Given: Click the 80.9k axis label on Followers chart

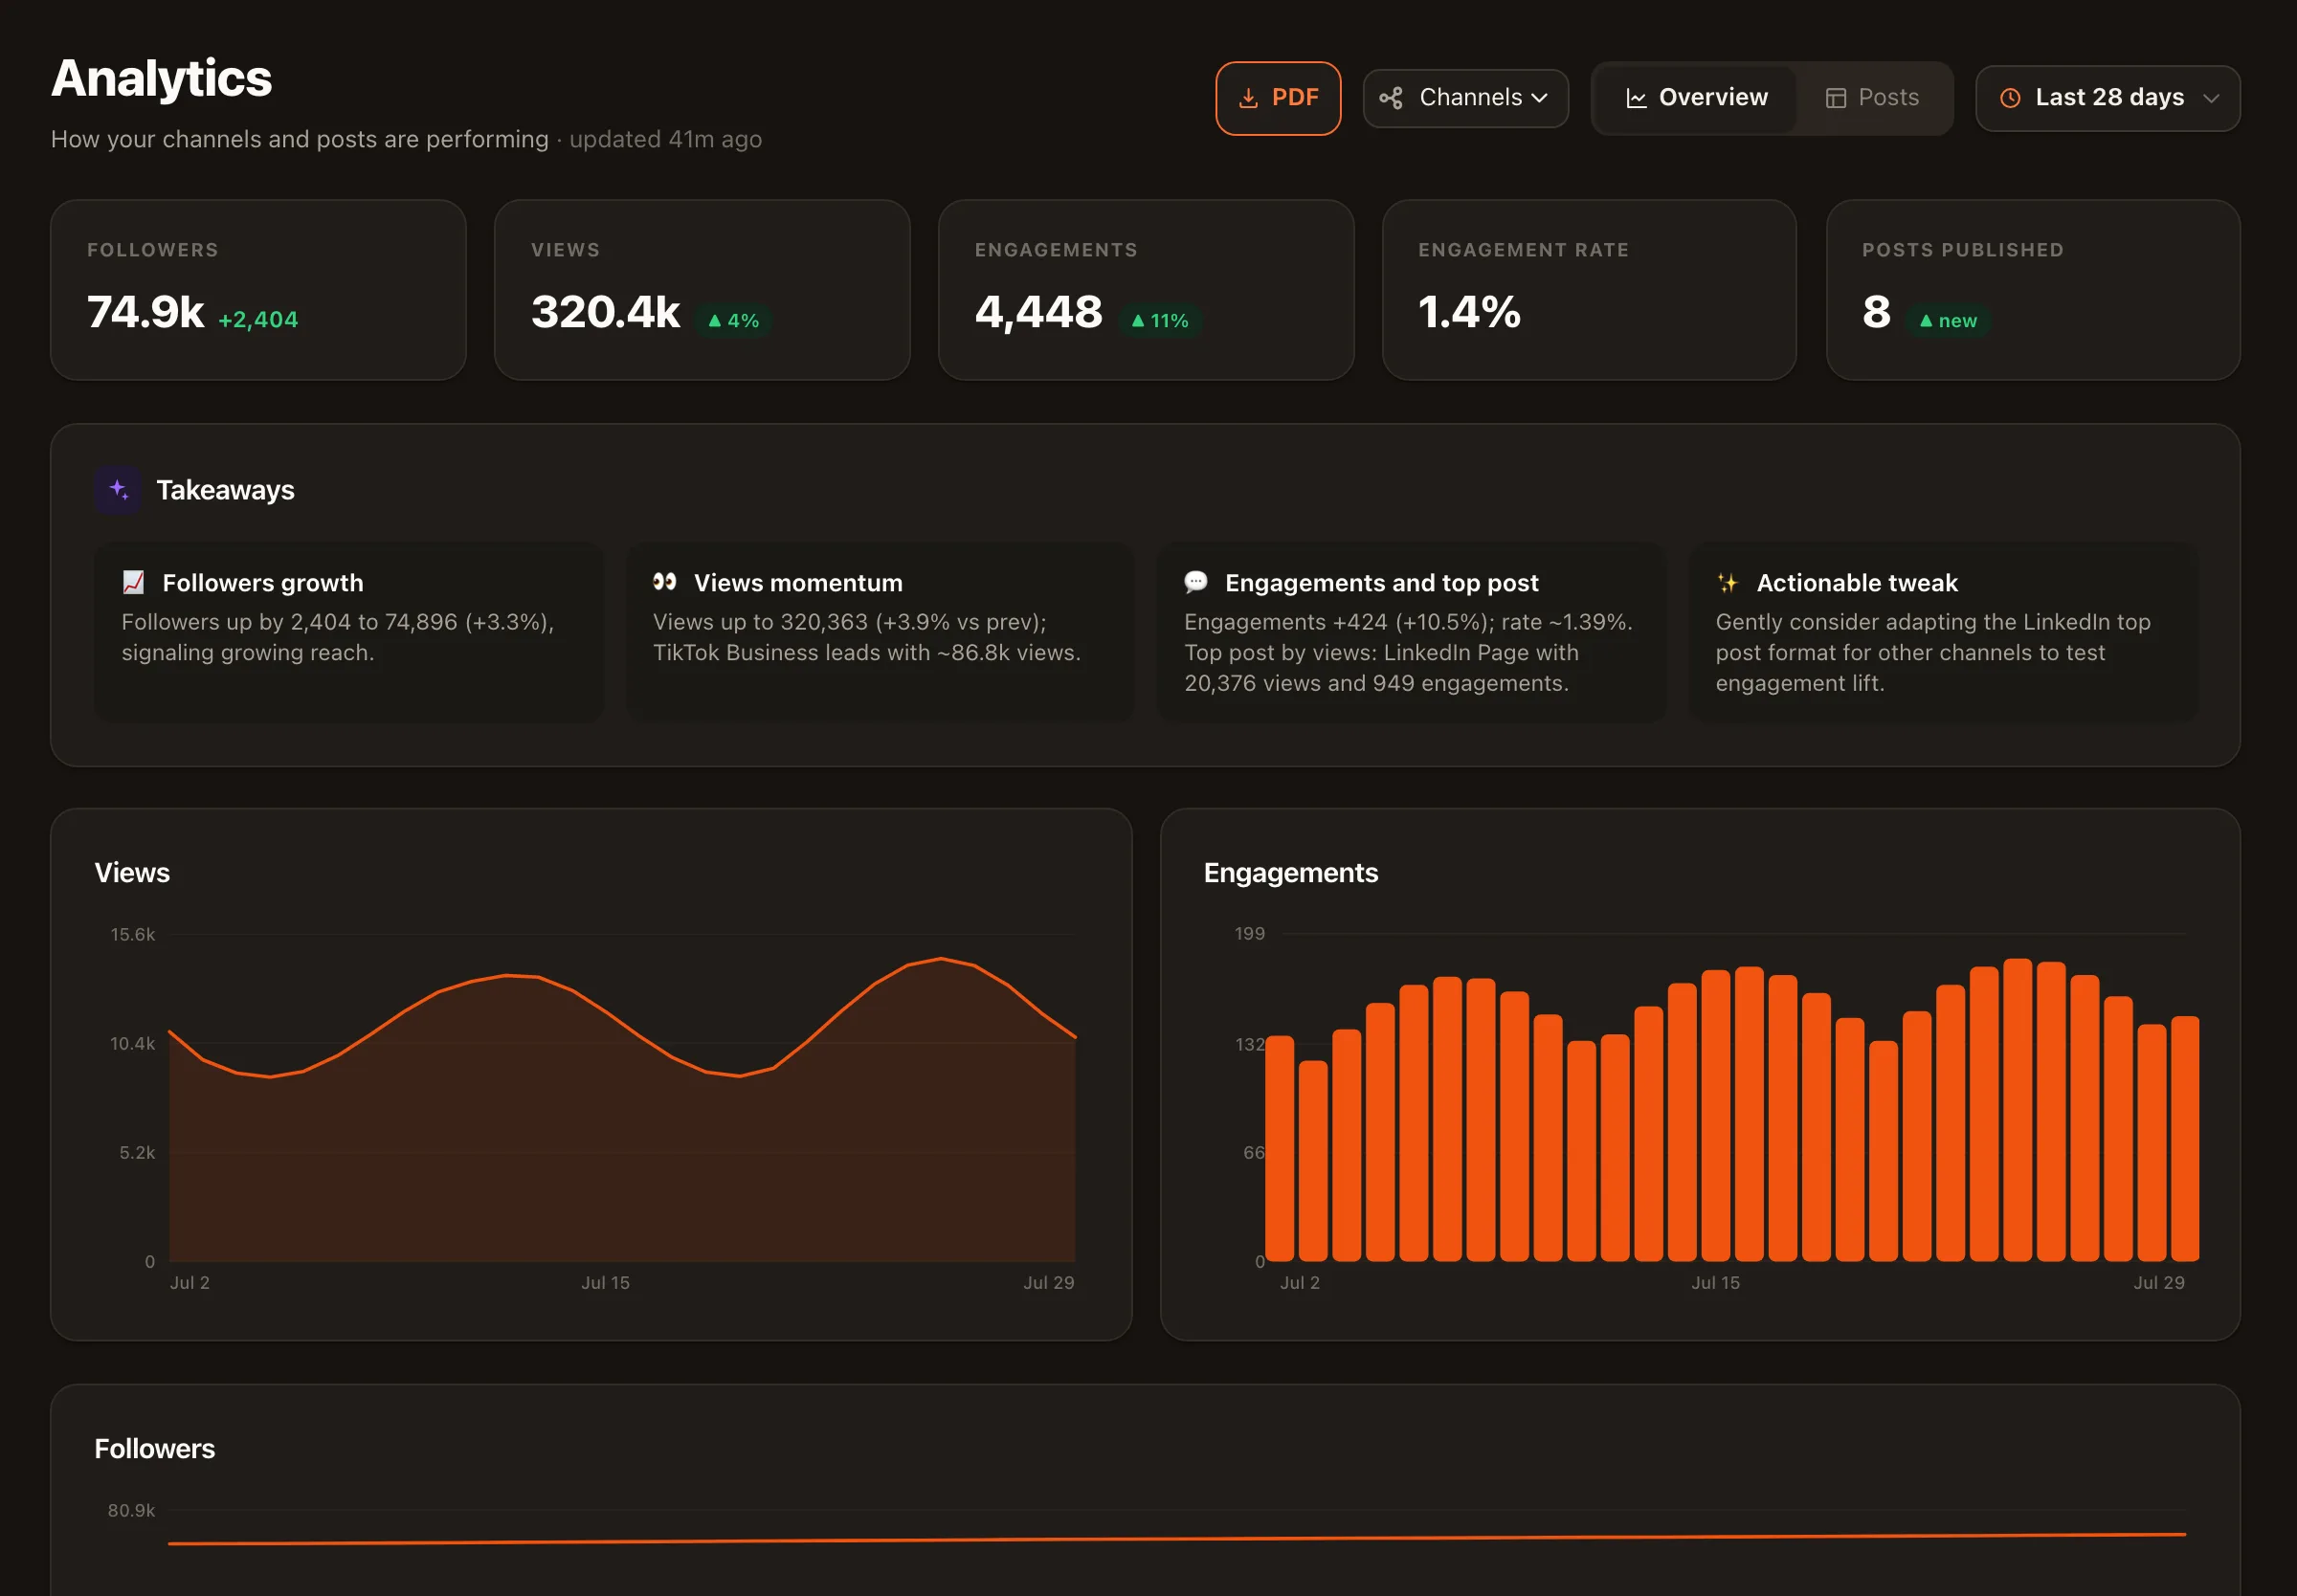Looking at the screenshot, I should click(131, 1510).
